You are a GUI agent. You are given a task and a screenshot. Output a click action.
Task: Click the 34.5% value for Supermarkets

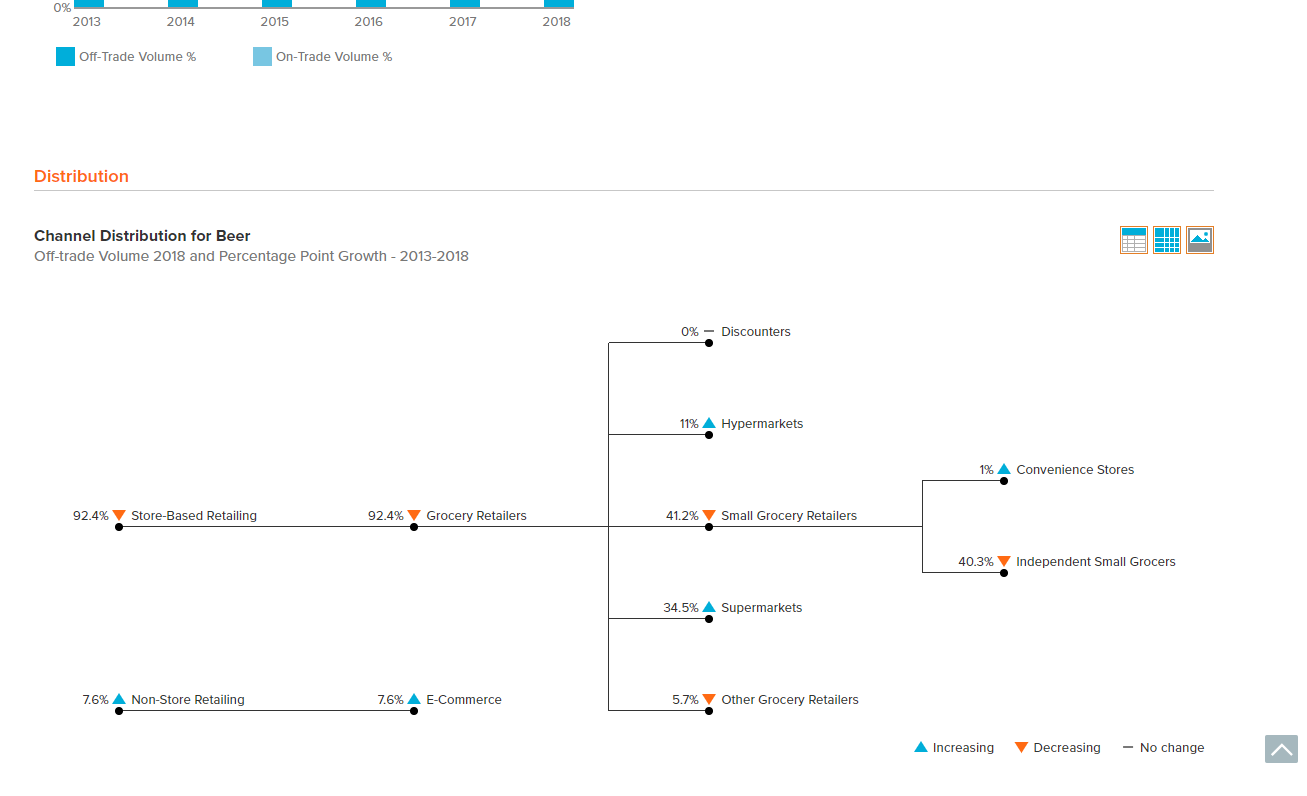pyautogui.click(x=681, y=608)
